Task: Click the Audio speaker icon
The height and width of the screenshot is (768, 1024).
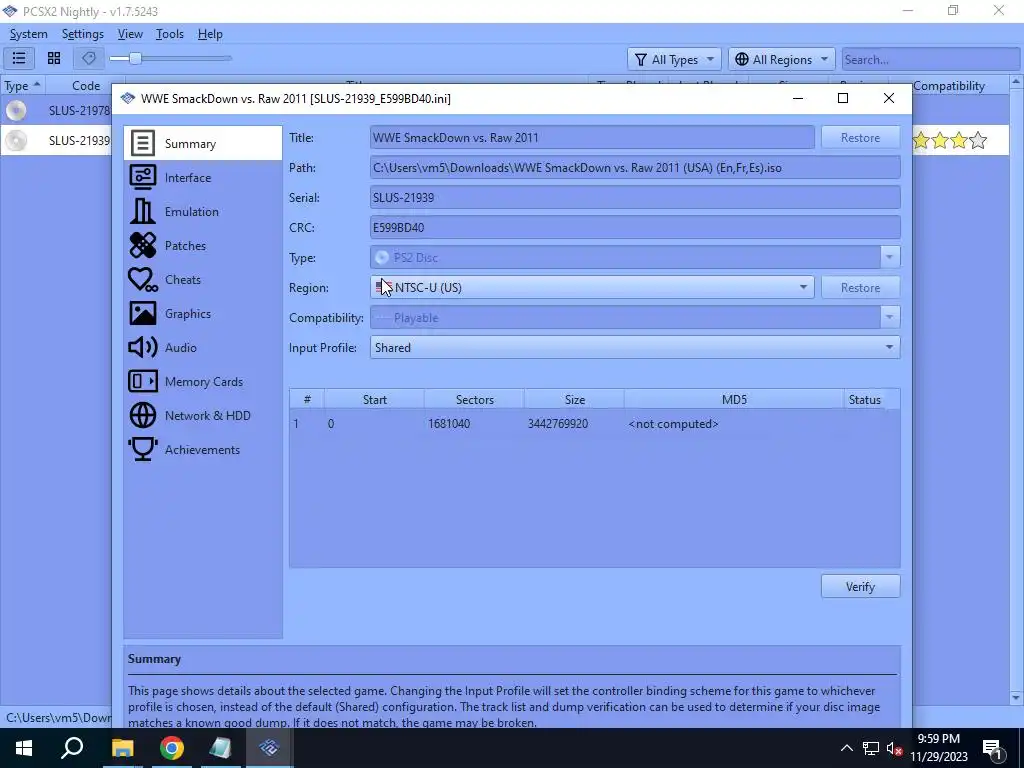Action: [142, 347]
